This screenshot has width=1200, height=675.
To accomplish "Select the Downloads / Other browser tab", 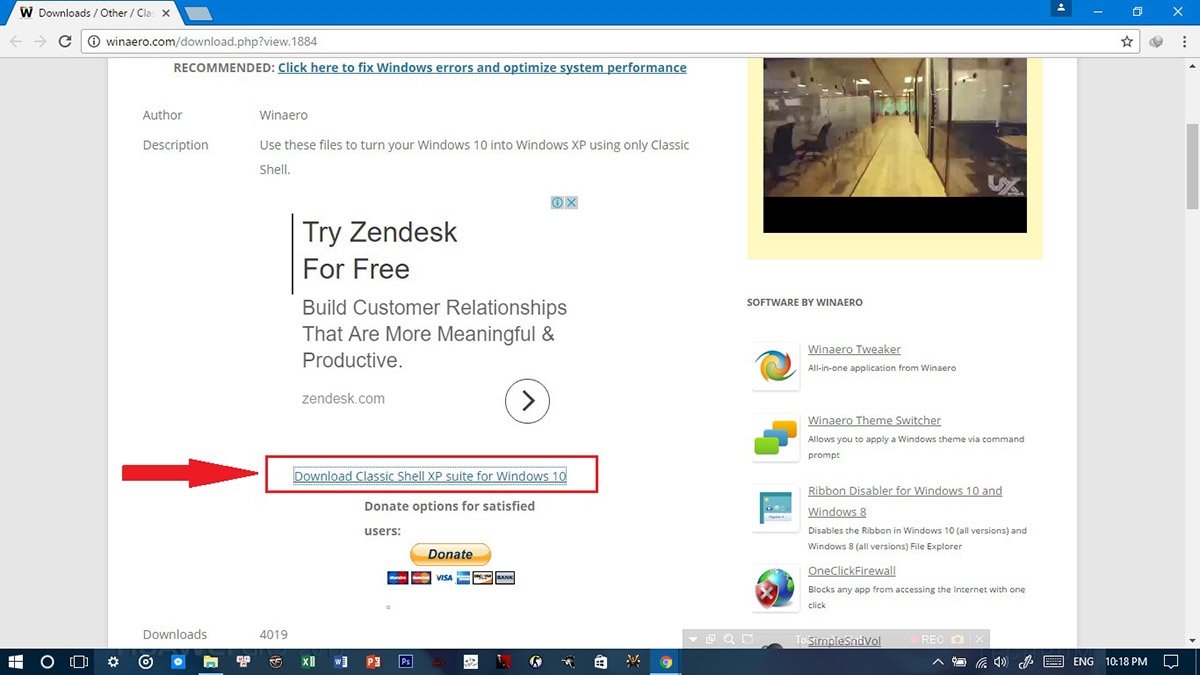I will (94, 13).
